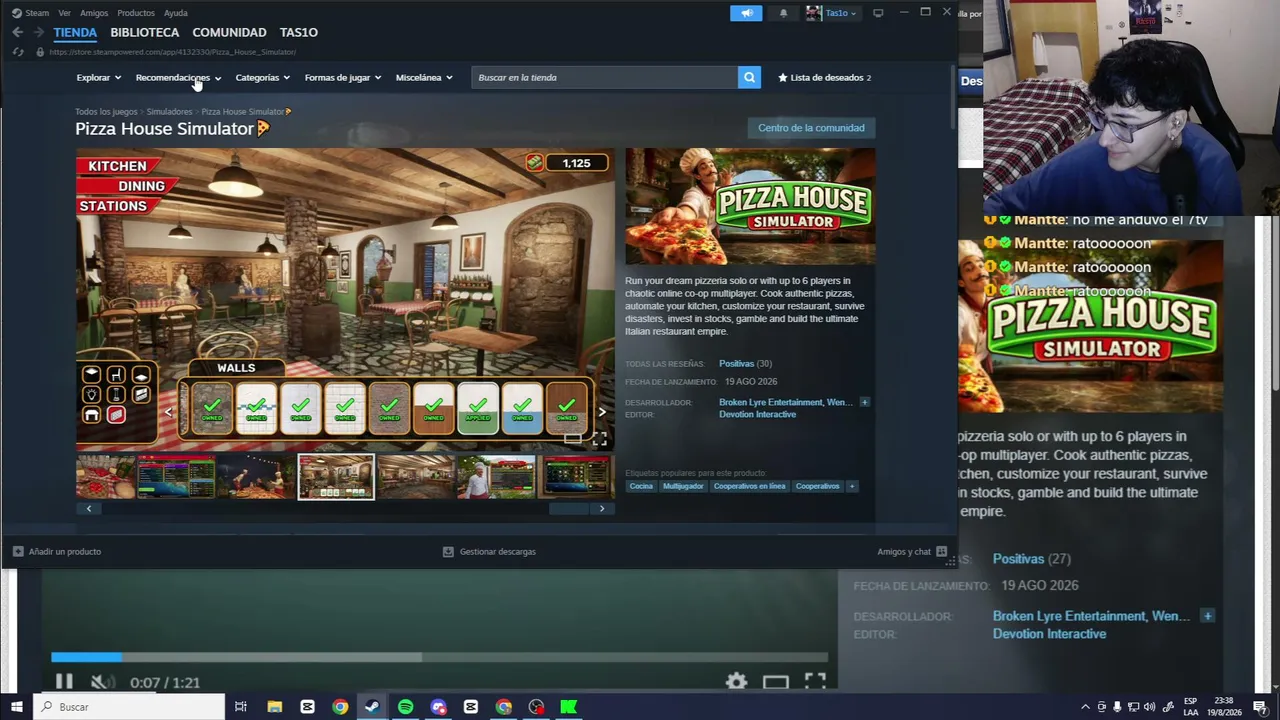1280x720 pixels.
Task: Open Task View on the taskbar
Action: (241, 707)
